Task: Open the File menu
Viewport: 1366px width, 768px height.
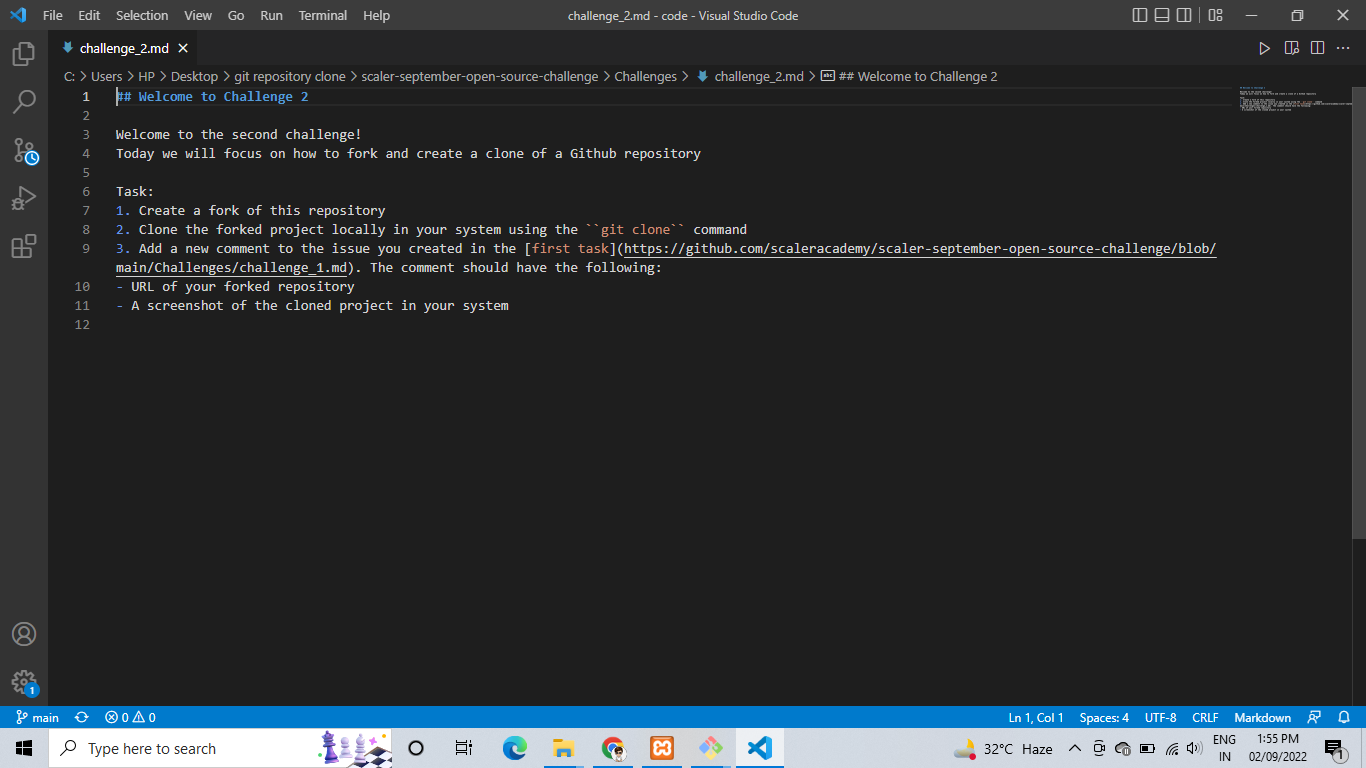Action: pyautogui.click(x=53, y=15)
